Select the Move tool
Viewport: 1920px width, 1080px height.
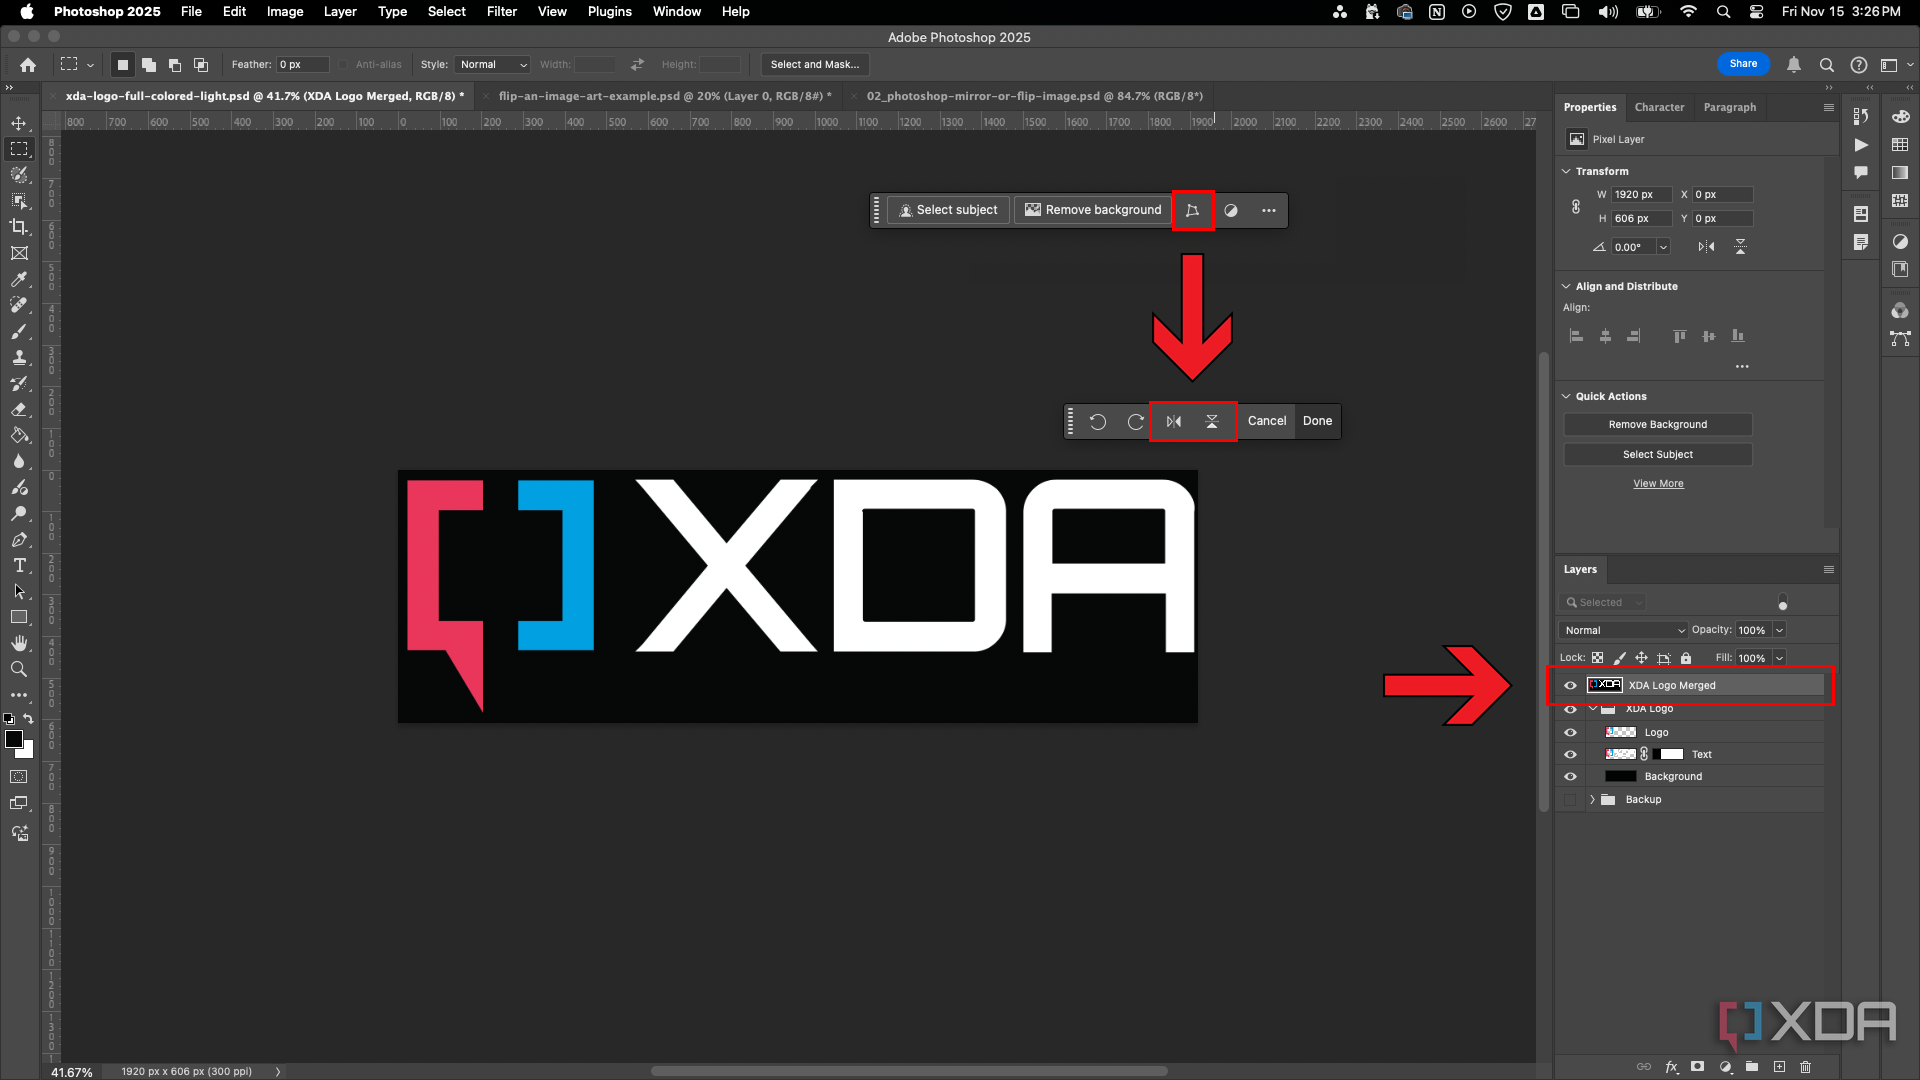[x=19, y=123]
